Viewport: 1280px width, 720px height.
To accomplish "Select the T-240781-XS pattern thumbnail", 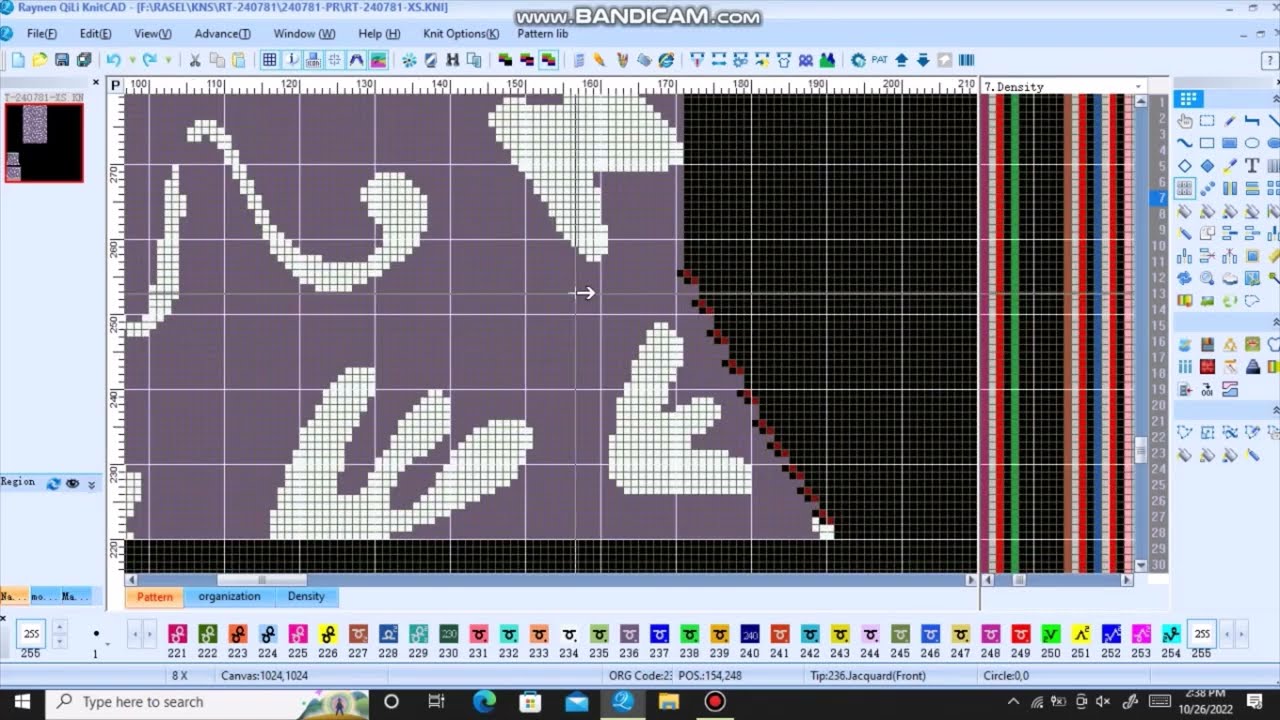I will click(x=43, y=142).
